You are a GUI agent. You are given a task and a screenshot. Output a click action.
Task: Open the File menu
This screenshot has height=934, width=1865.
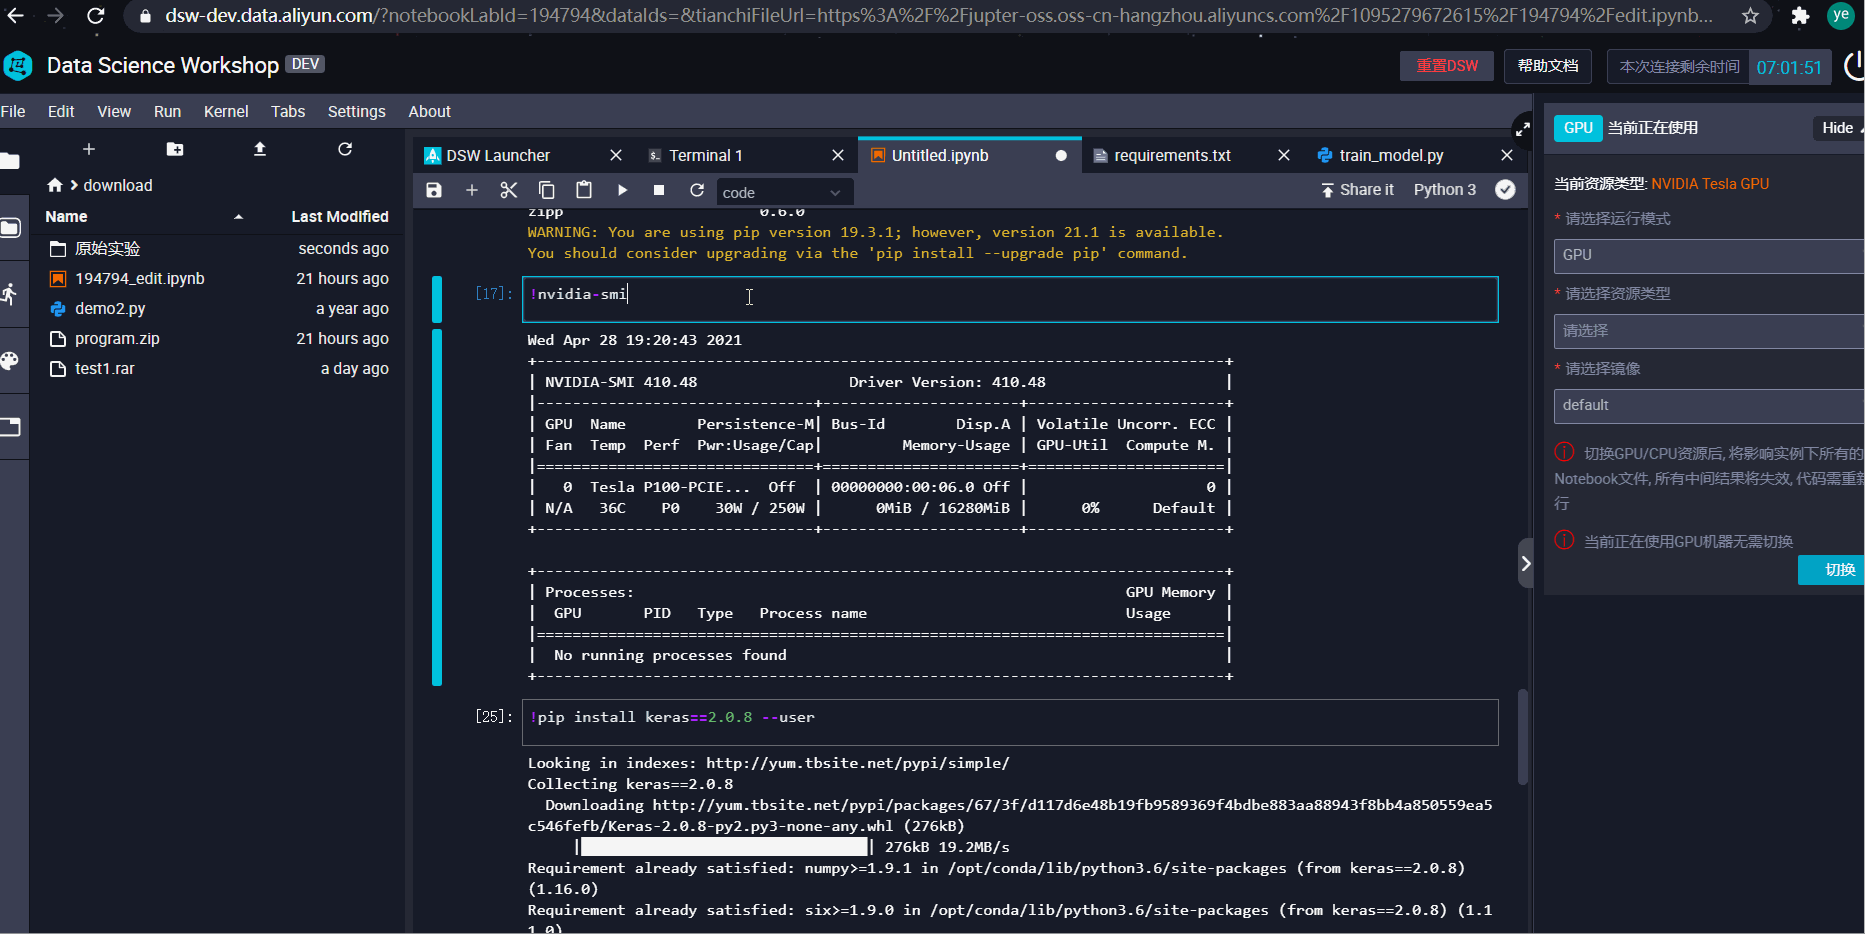point(13,111)
